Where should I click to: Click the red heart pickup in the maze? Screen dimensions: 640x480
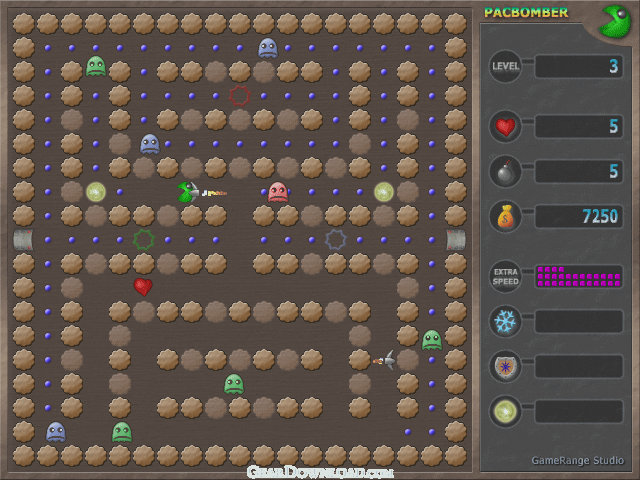143,287
